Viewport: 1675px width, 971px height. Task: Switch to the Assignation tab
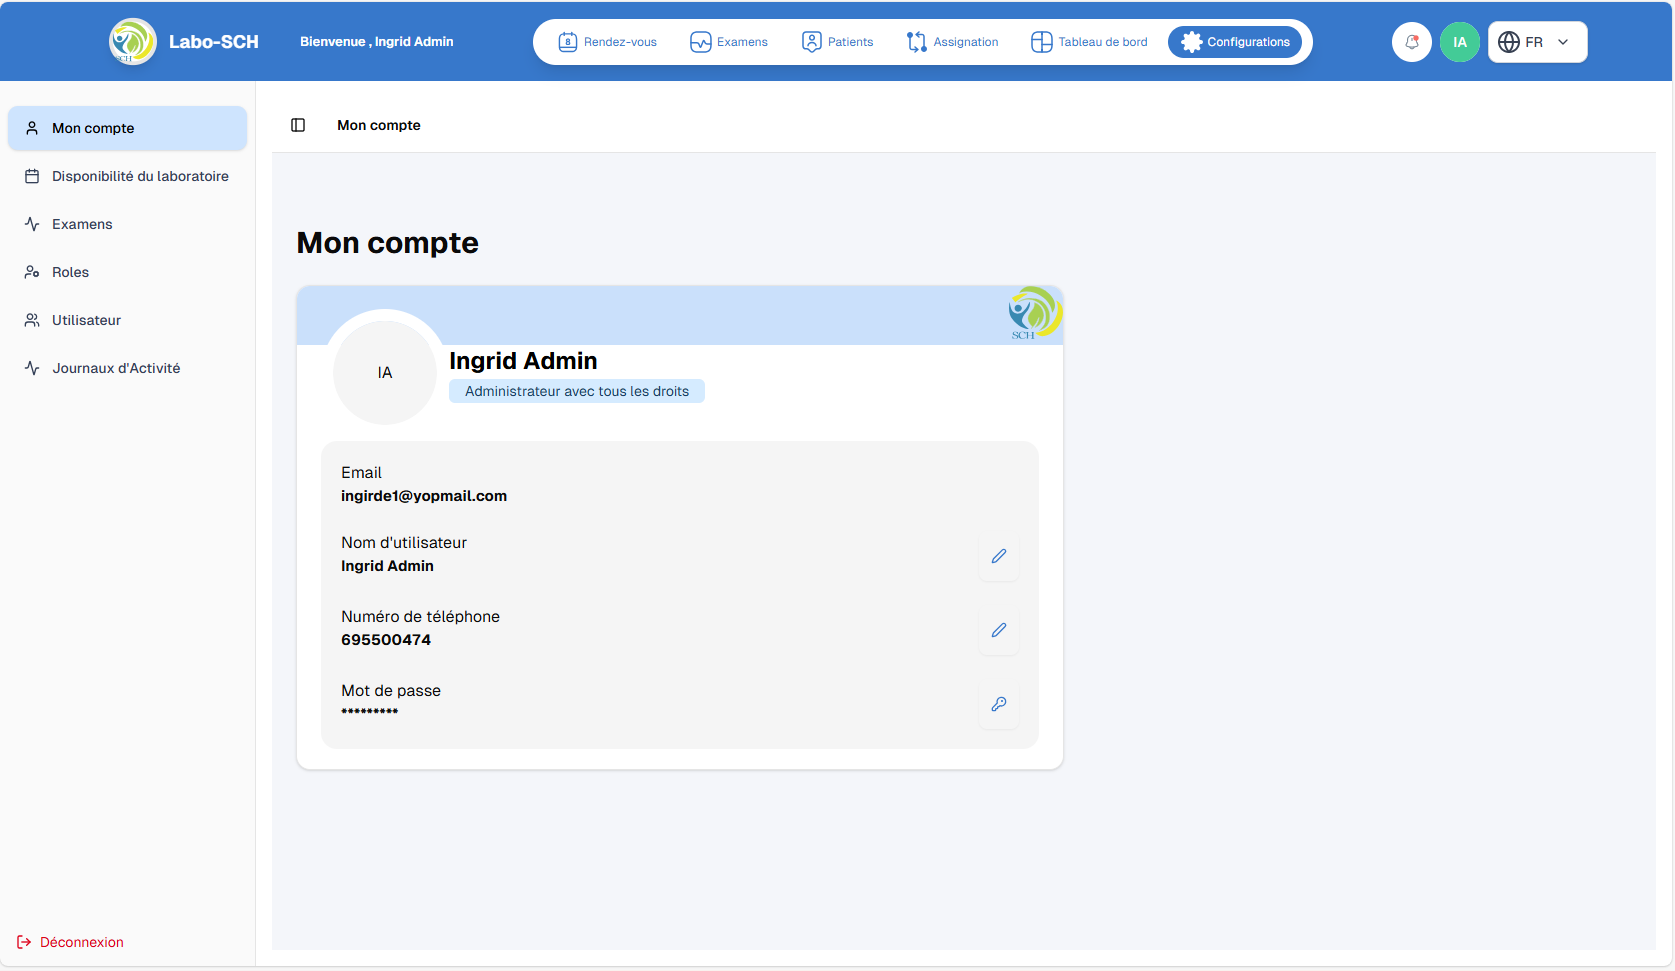tap(952, 42)
